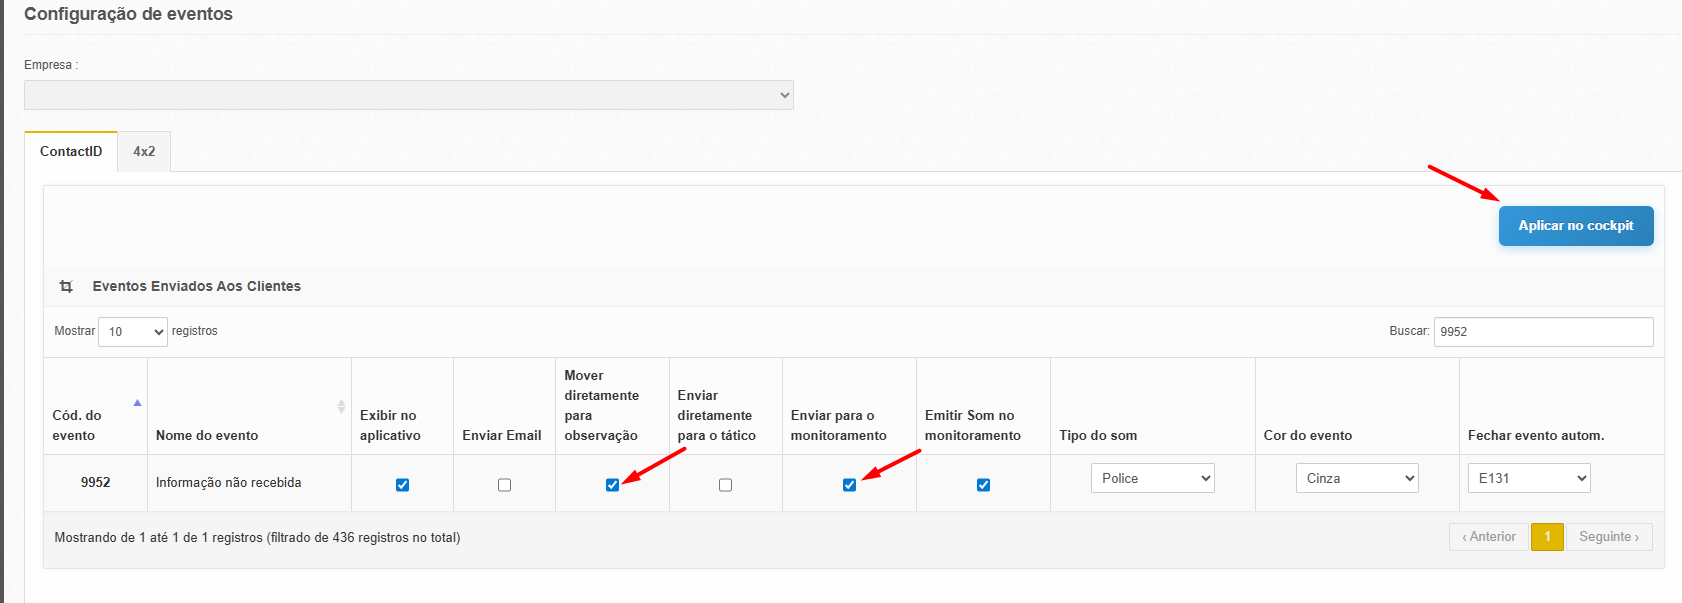This screenshot has height=603, width=1682.
Task: Enable Enviar Email checkbox for event 9952
Action: click(x=504, y=485)
